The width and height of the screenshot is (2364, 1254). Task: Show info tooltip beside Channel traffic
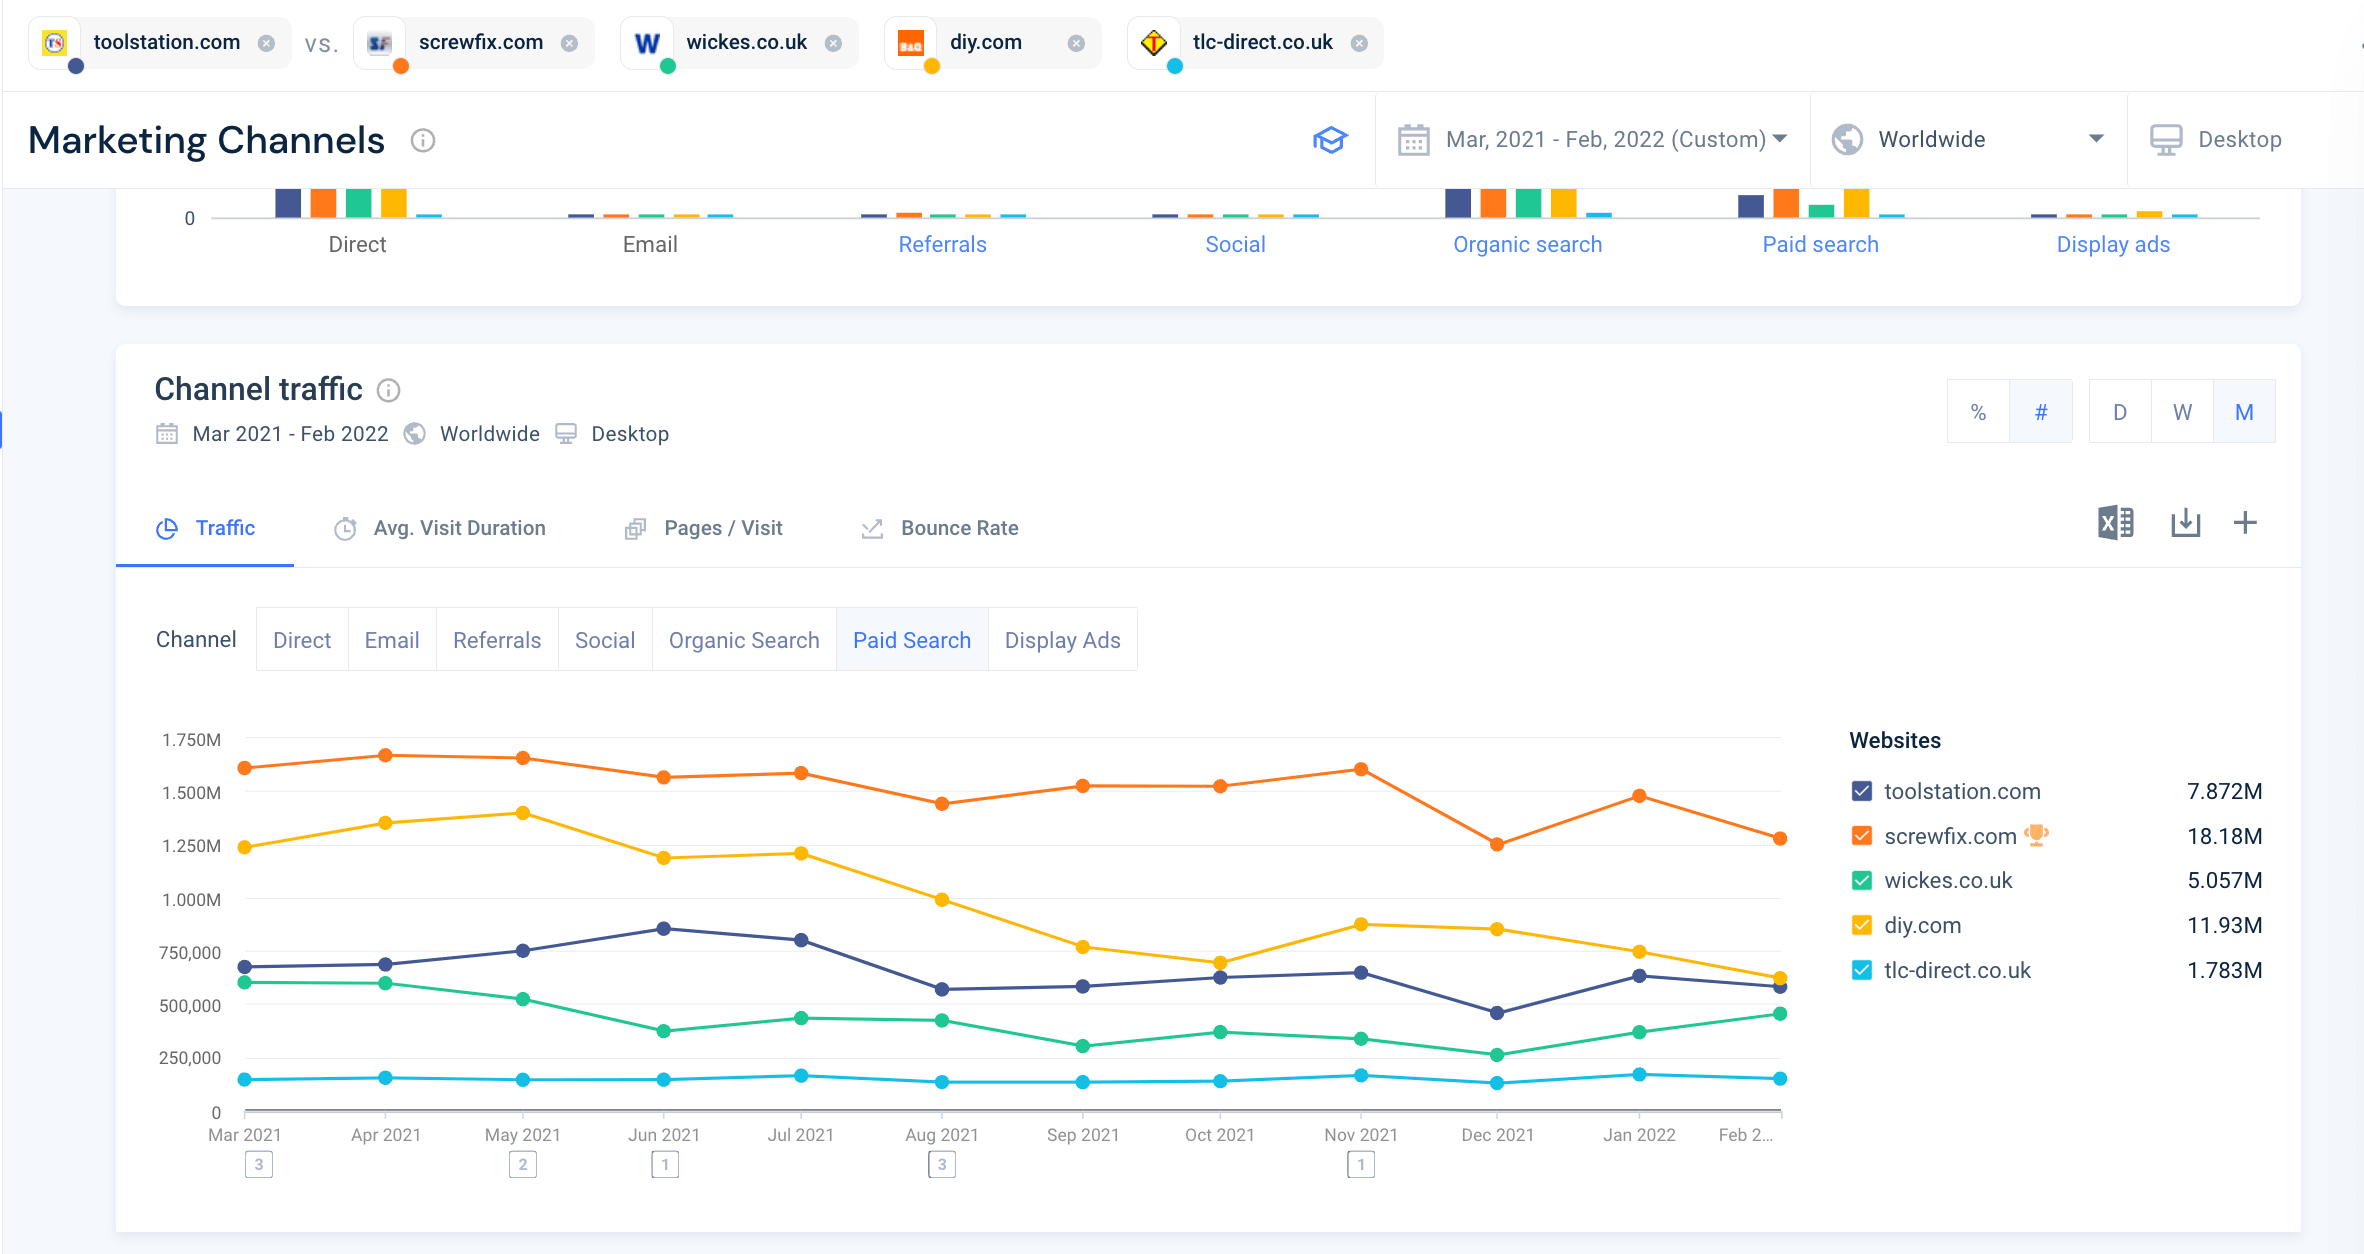pos(388,390)
